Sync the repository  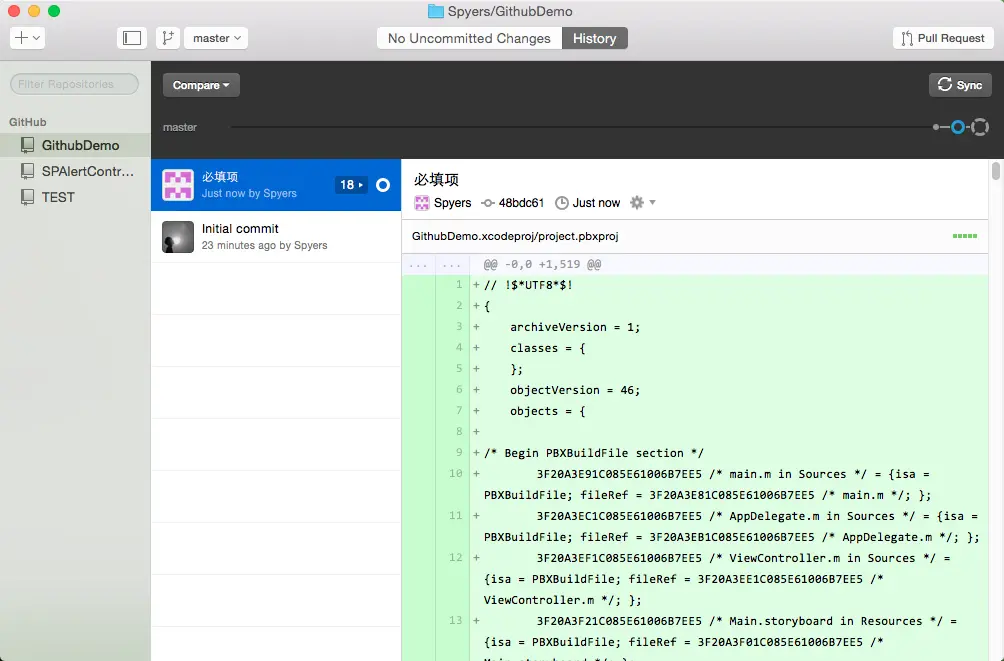pos(960,85)
